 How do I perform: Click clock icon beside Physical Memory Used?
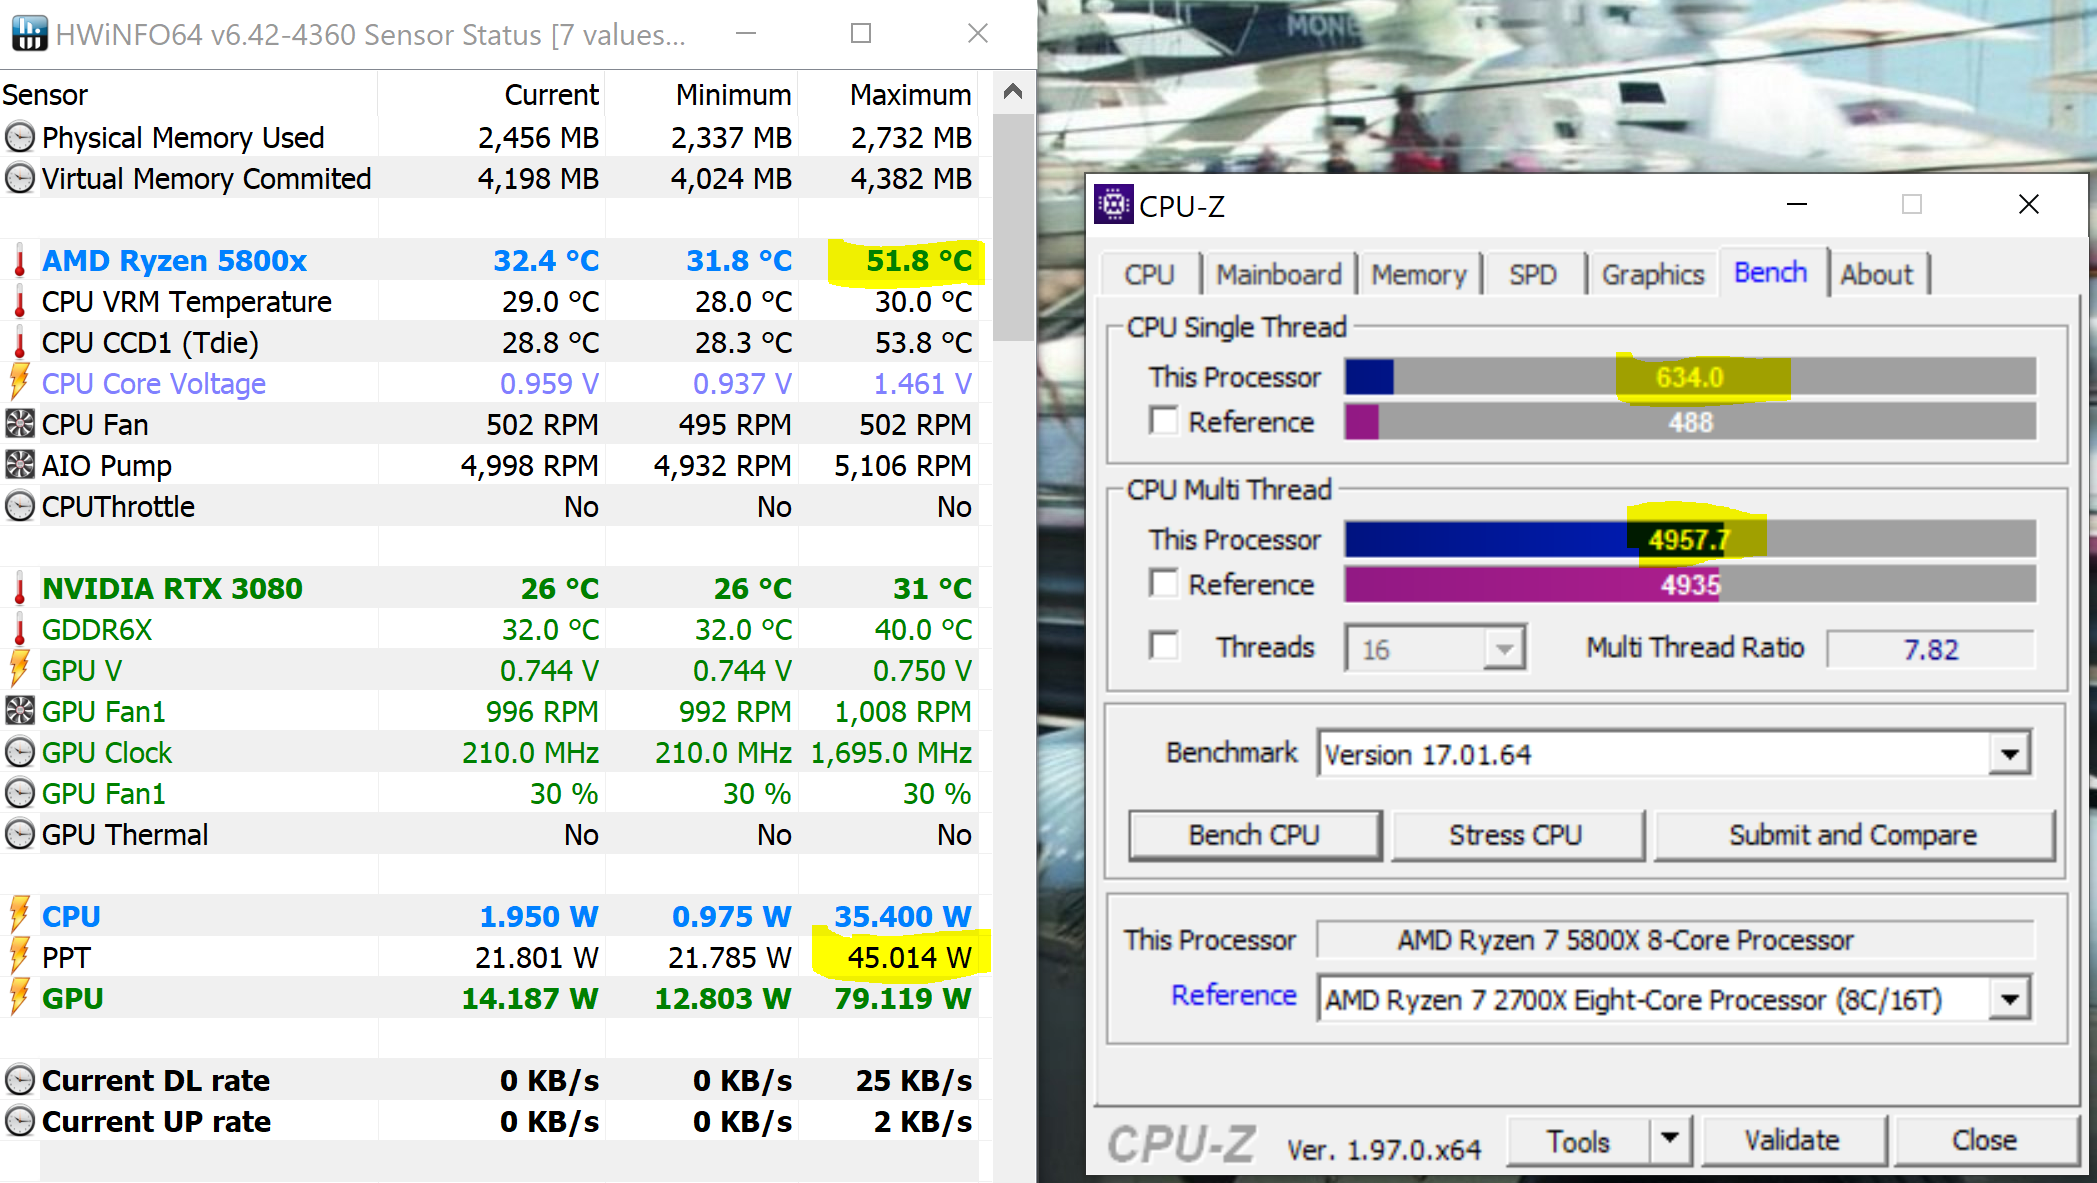(x=19, y=138)
